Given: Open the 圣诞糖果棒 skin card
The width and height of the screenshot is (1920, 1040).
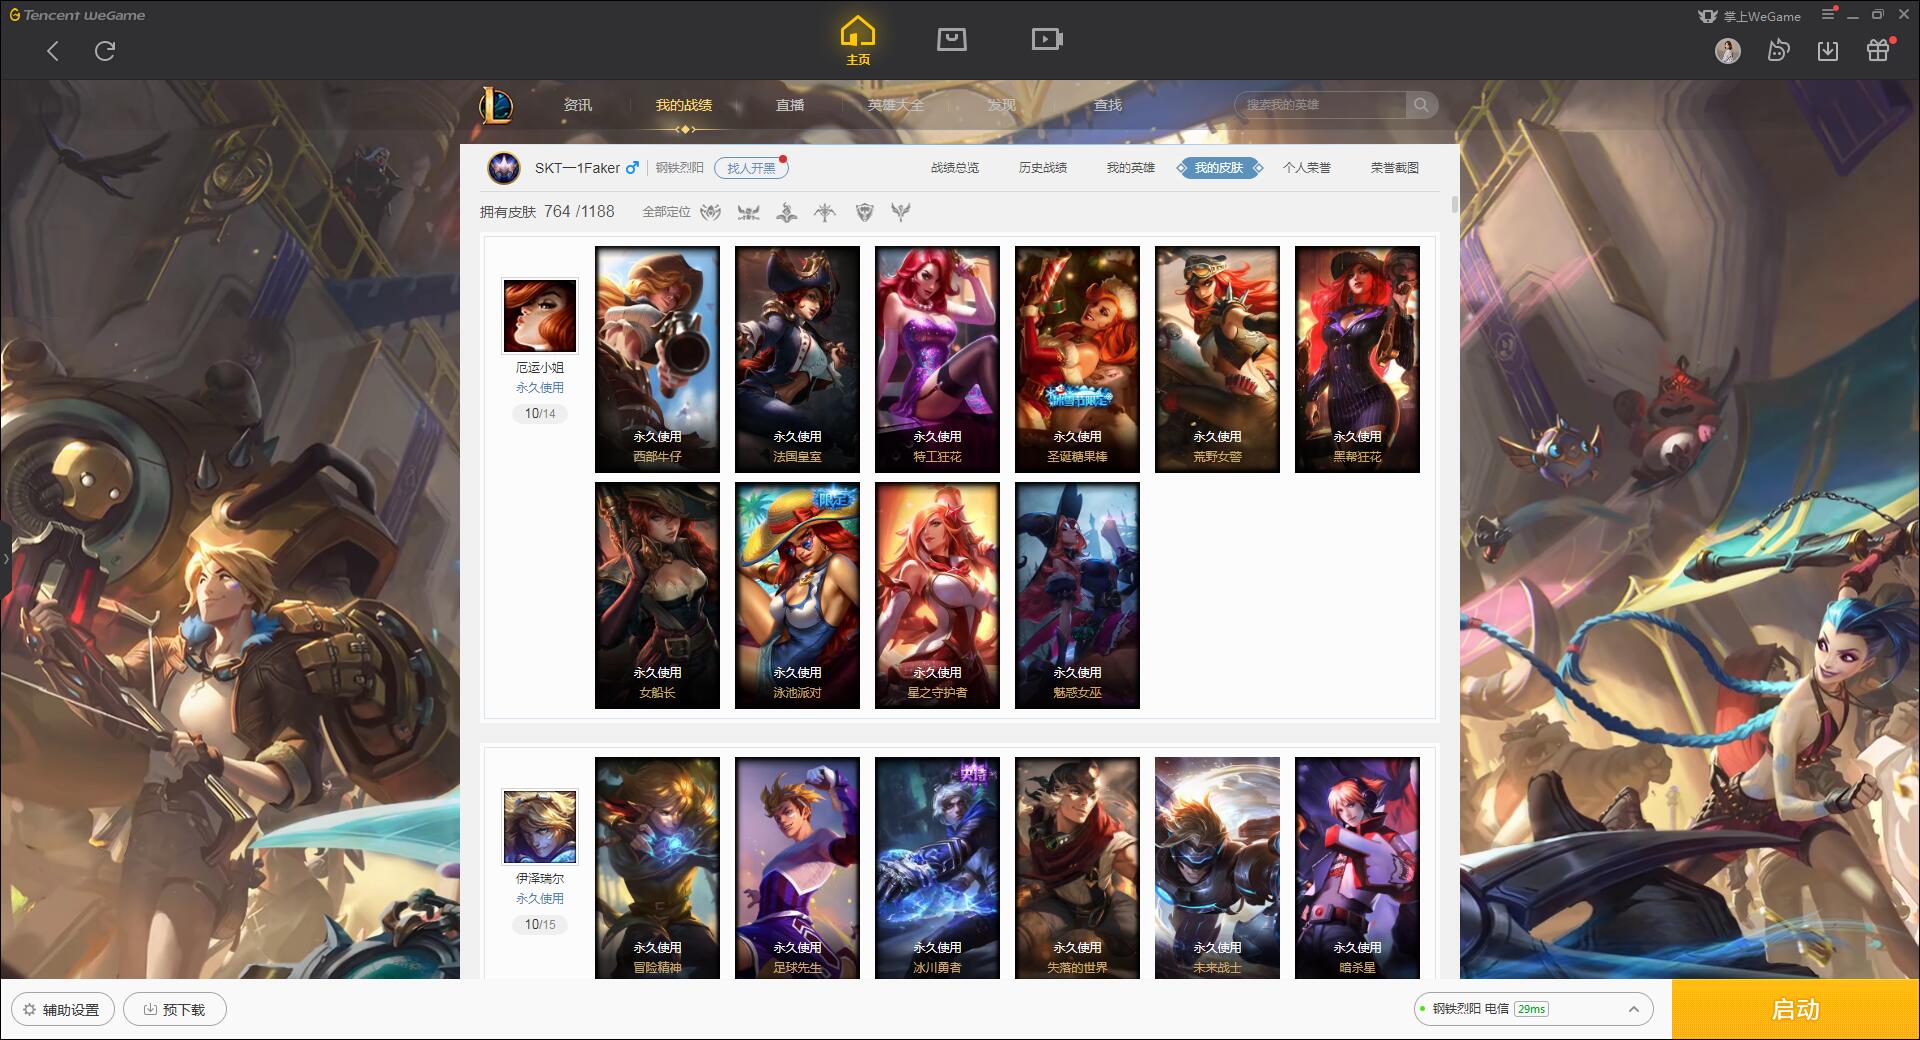Looking at the screenshot, I should click(1077, 359).
